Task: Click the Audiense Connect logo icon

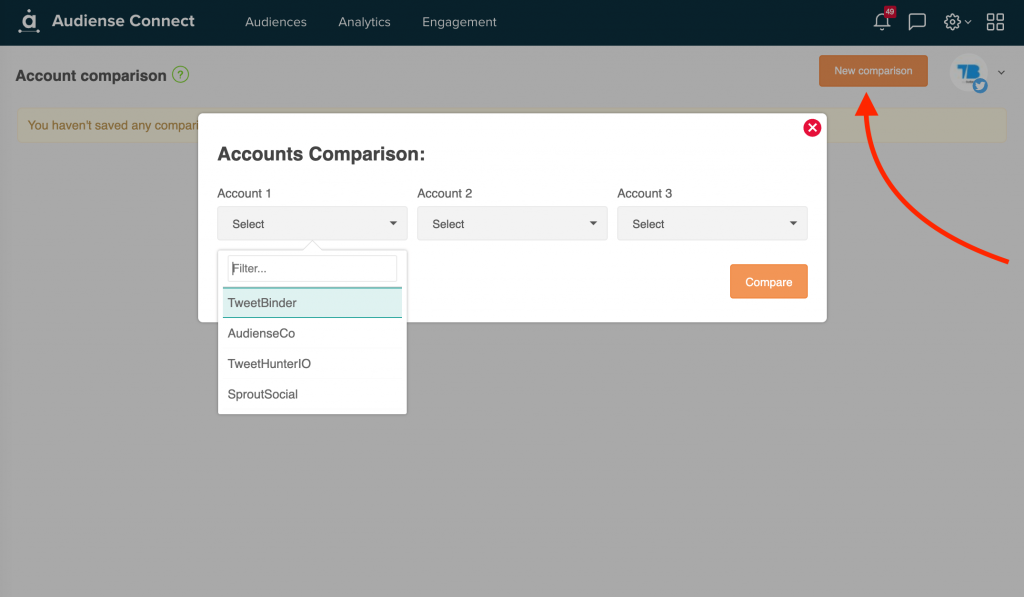Action: 29,21
